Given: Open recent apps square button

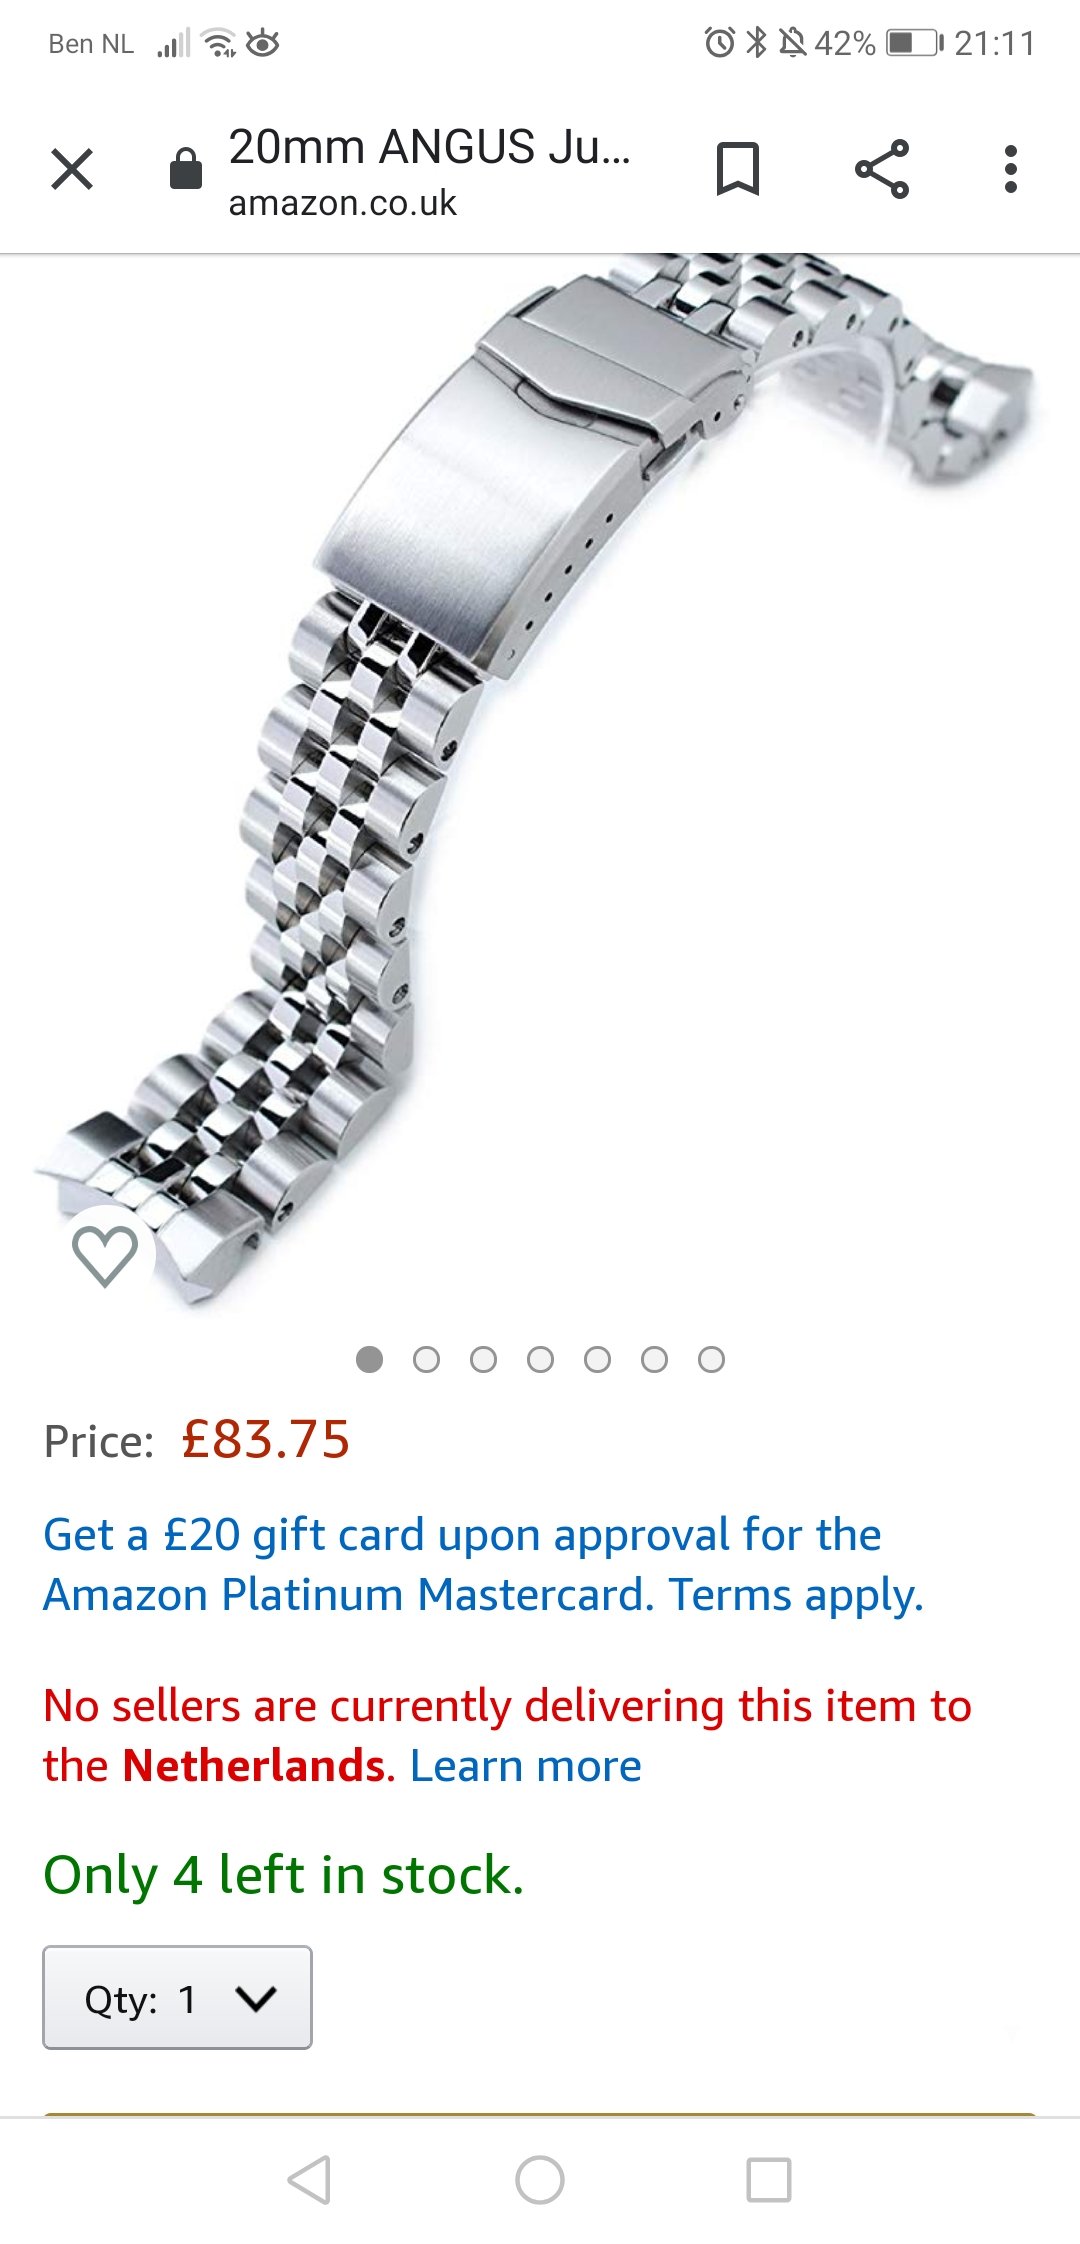Looking at the screenshot, I should coord(769,2180).
